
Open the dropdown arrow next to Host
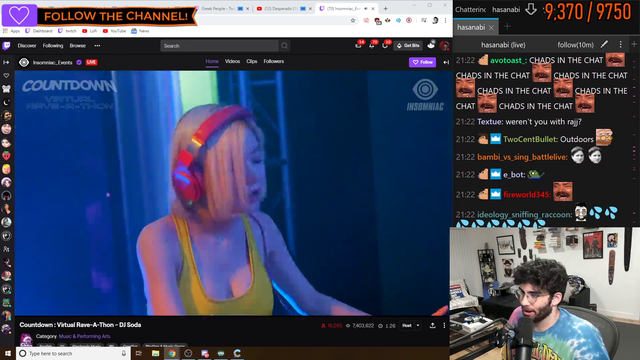tap(418, 326)
